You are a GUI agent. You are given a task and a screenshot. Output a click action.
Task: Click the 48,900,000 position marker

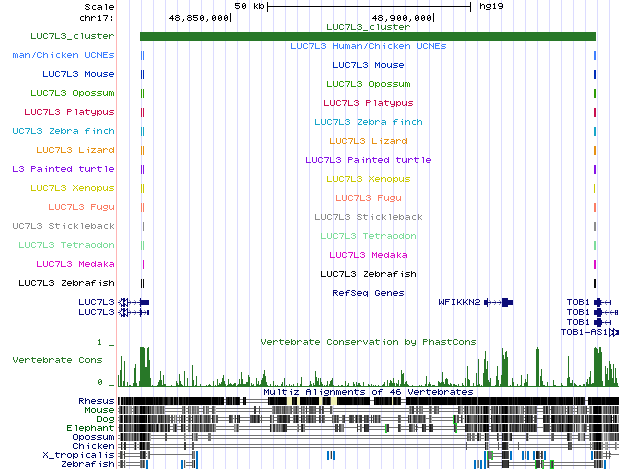click(402, 17)
